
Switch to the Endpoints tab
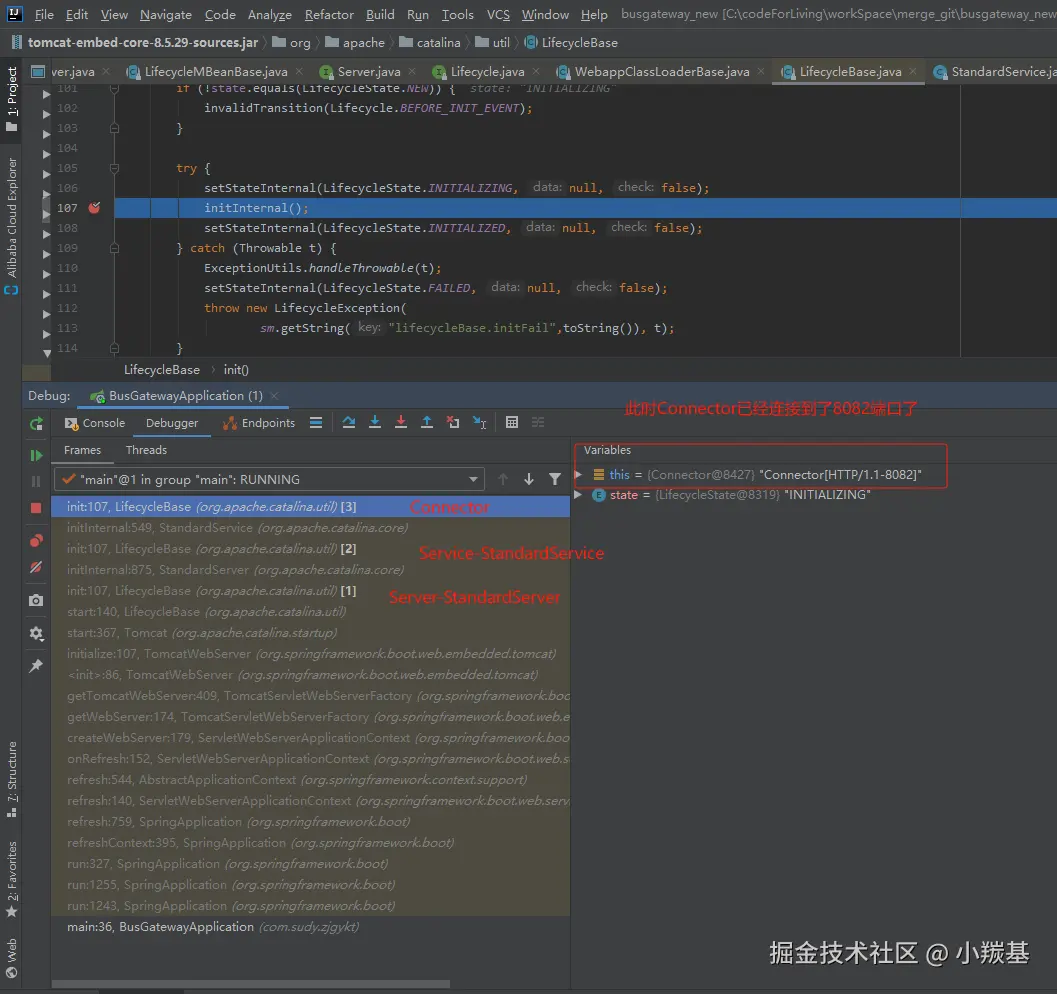[x=260, y=423]
